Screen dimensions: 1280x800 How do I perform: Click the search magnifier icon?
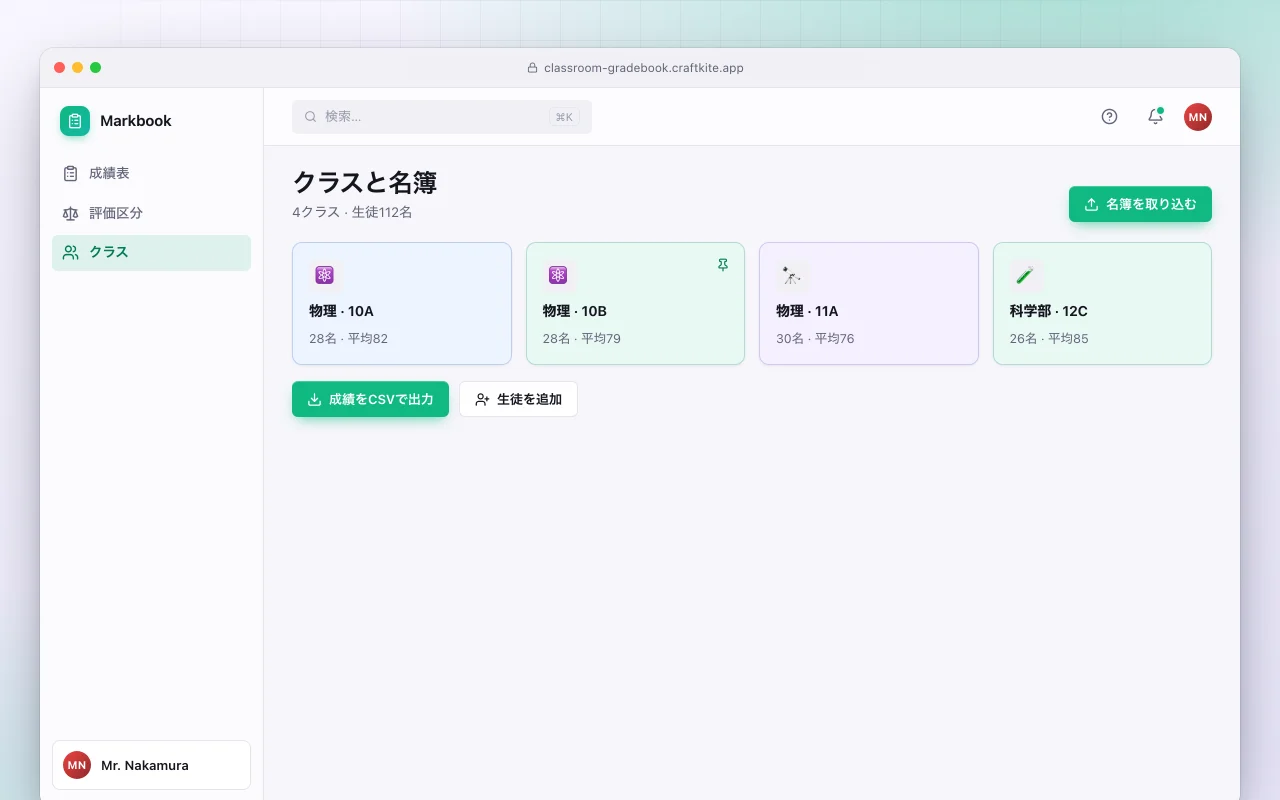coord(311,116)
